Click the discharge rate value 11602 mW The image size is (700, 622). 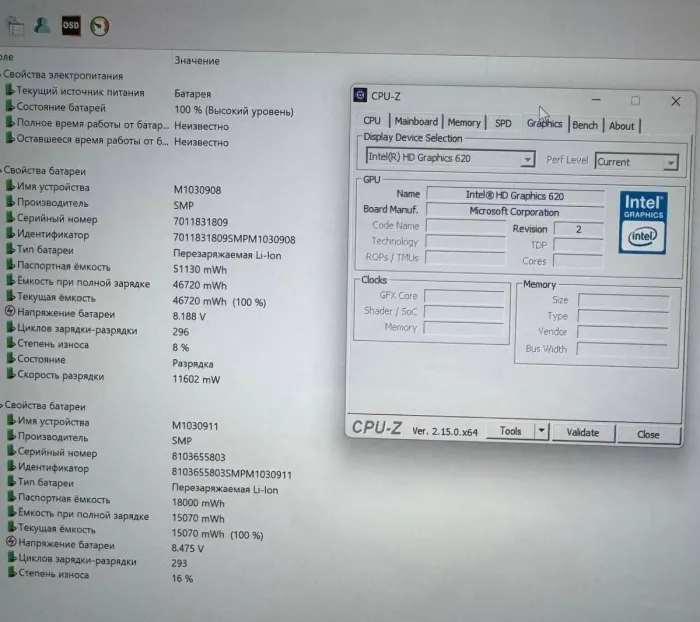196,379
